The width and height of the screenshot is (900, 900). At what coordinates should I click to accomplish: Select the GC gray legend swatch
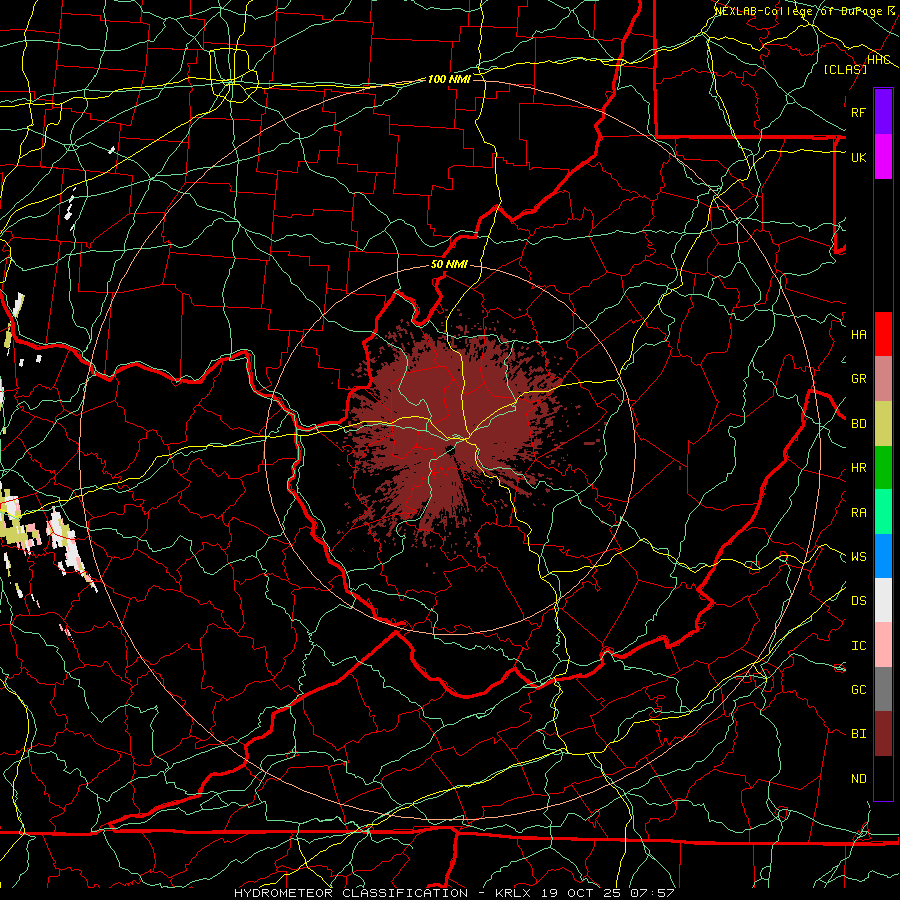click(883, 689)
